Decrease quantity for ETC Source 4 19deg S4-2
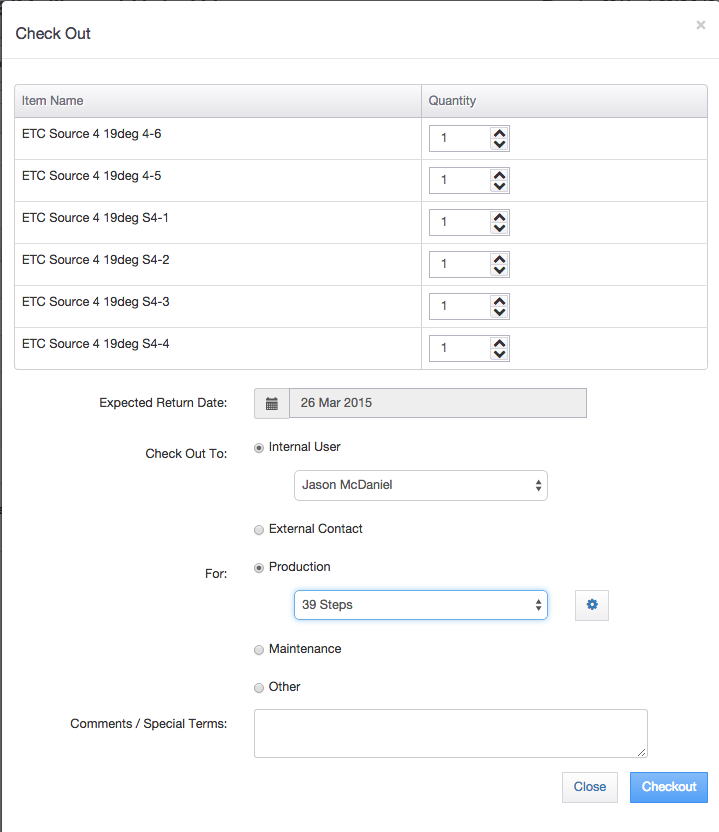This screenshot has width=719, height=832. (x=499, y=270)
